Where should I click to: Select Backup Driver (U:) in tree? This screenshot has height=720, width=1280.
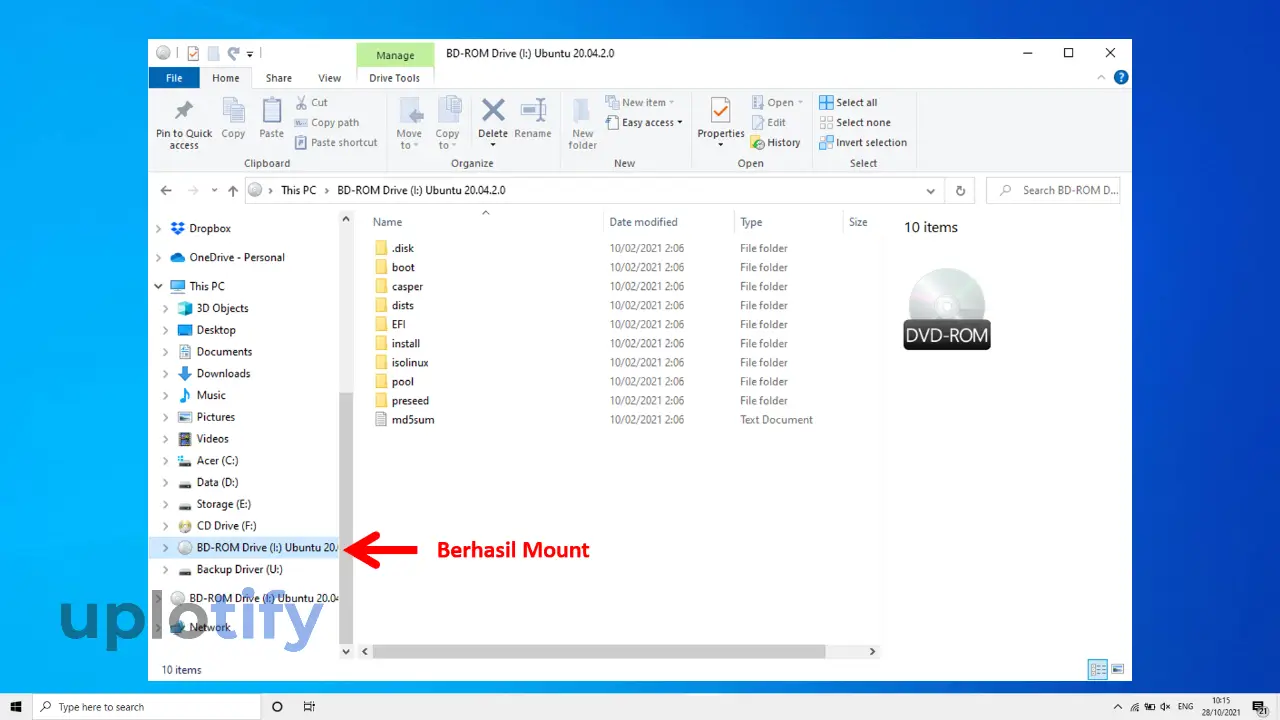pyautogui.click(x=239, y=569)
